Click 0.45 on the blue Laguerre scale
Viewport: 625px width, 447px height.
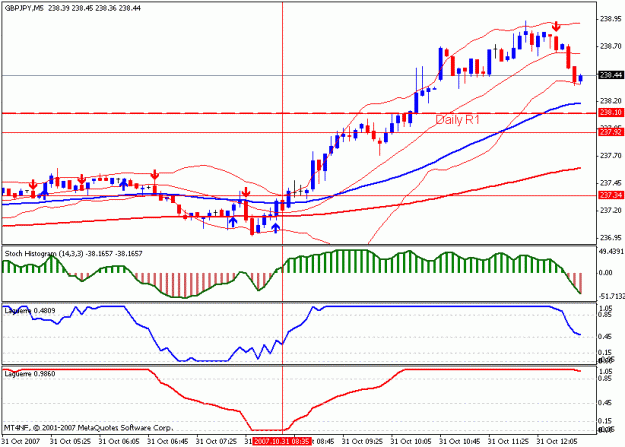(x=605, y=337)
